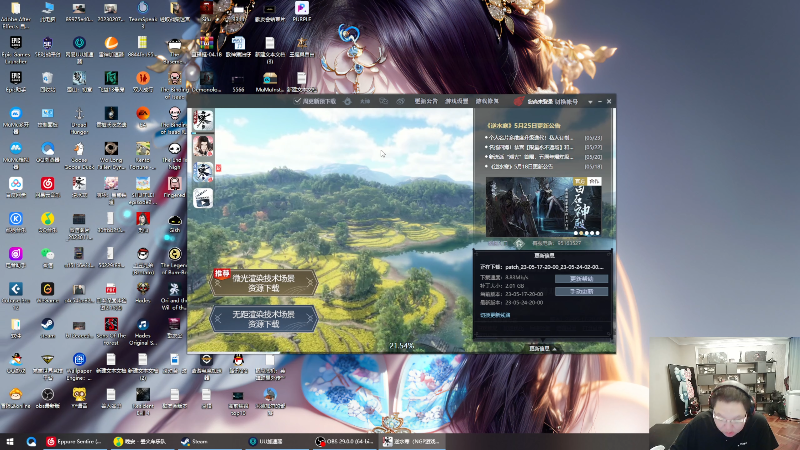Viewport: 800px width, 450px height.
Task: Open the Windows Start button
Action: point(10,441)
